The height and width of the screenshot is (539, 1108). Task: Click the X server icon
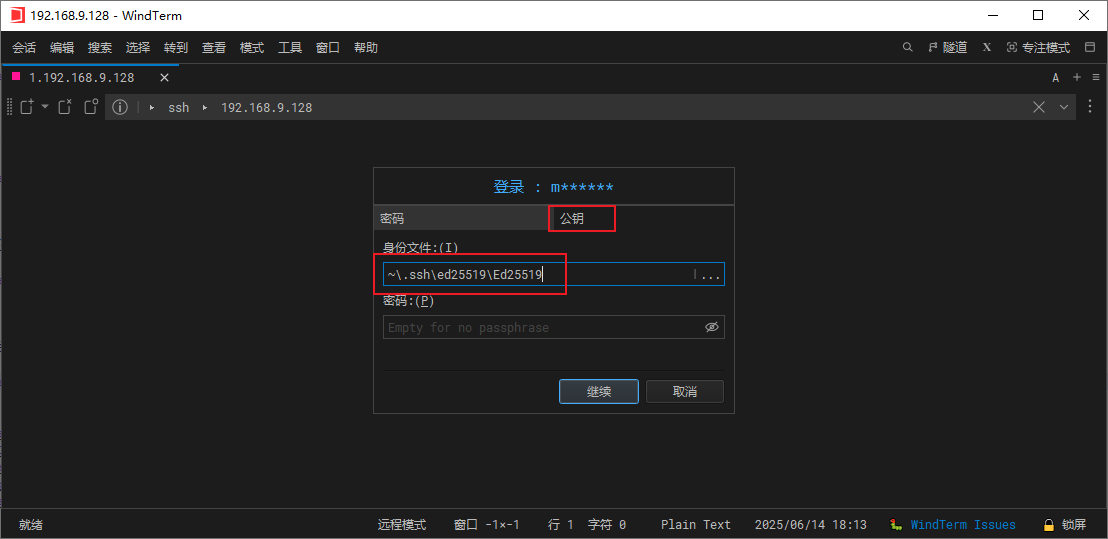pyautogui.click(x=987, y=47)
